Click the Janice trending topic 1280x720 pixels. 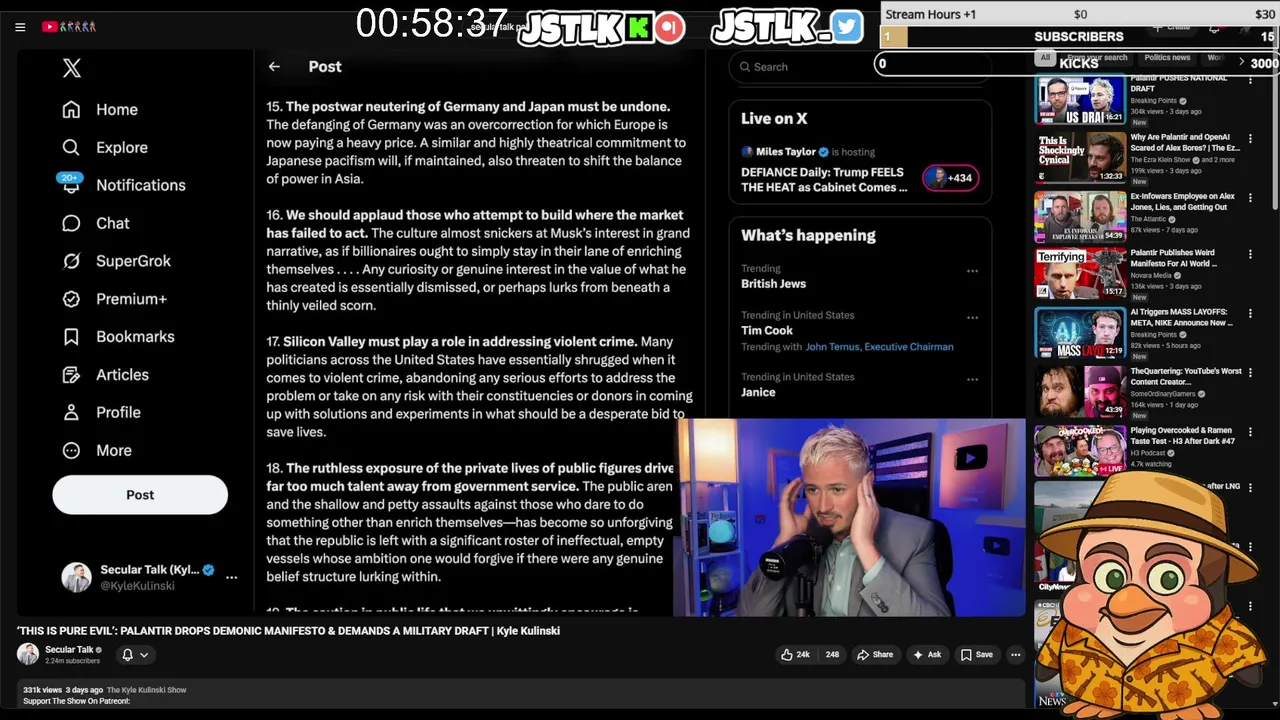click(x=758, y=393)
